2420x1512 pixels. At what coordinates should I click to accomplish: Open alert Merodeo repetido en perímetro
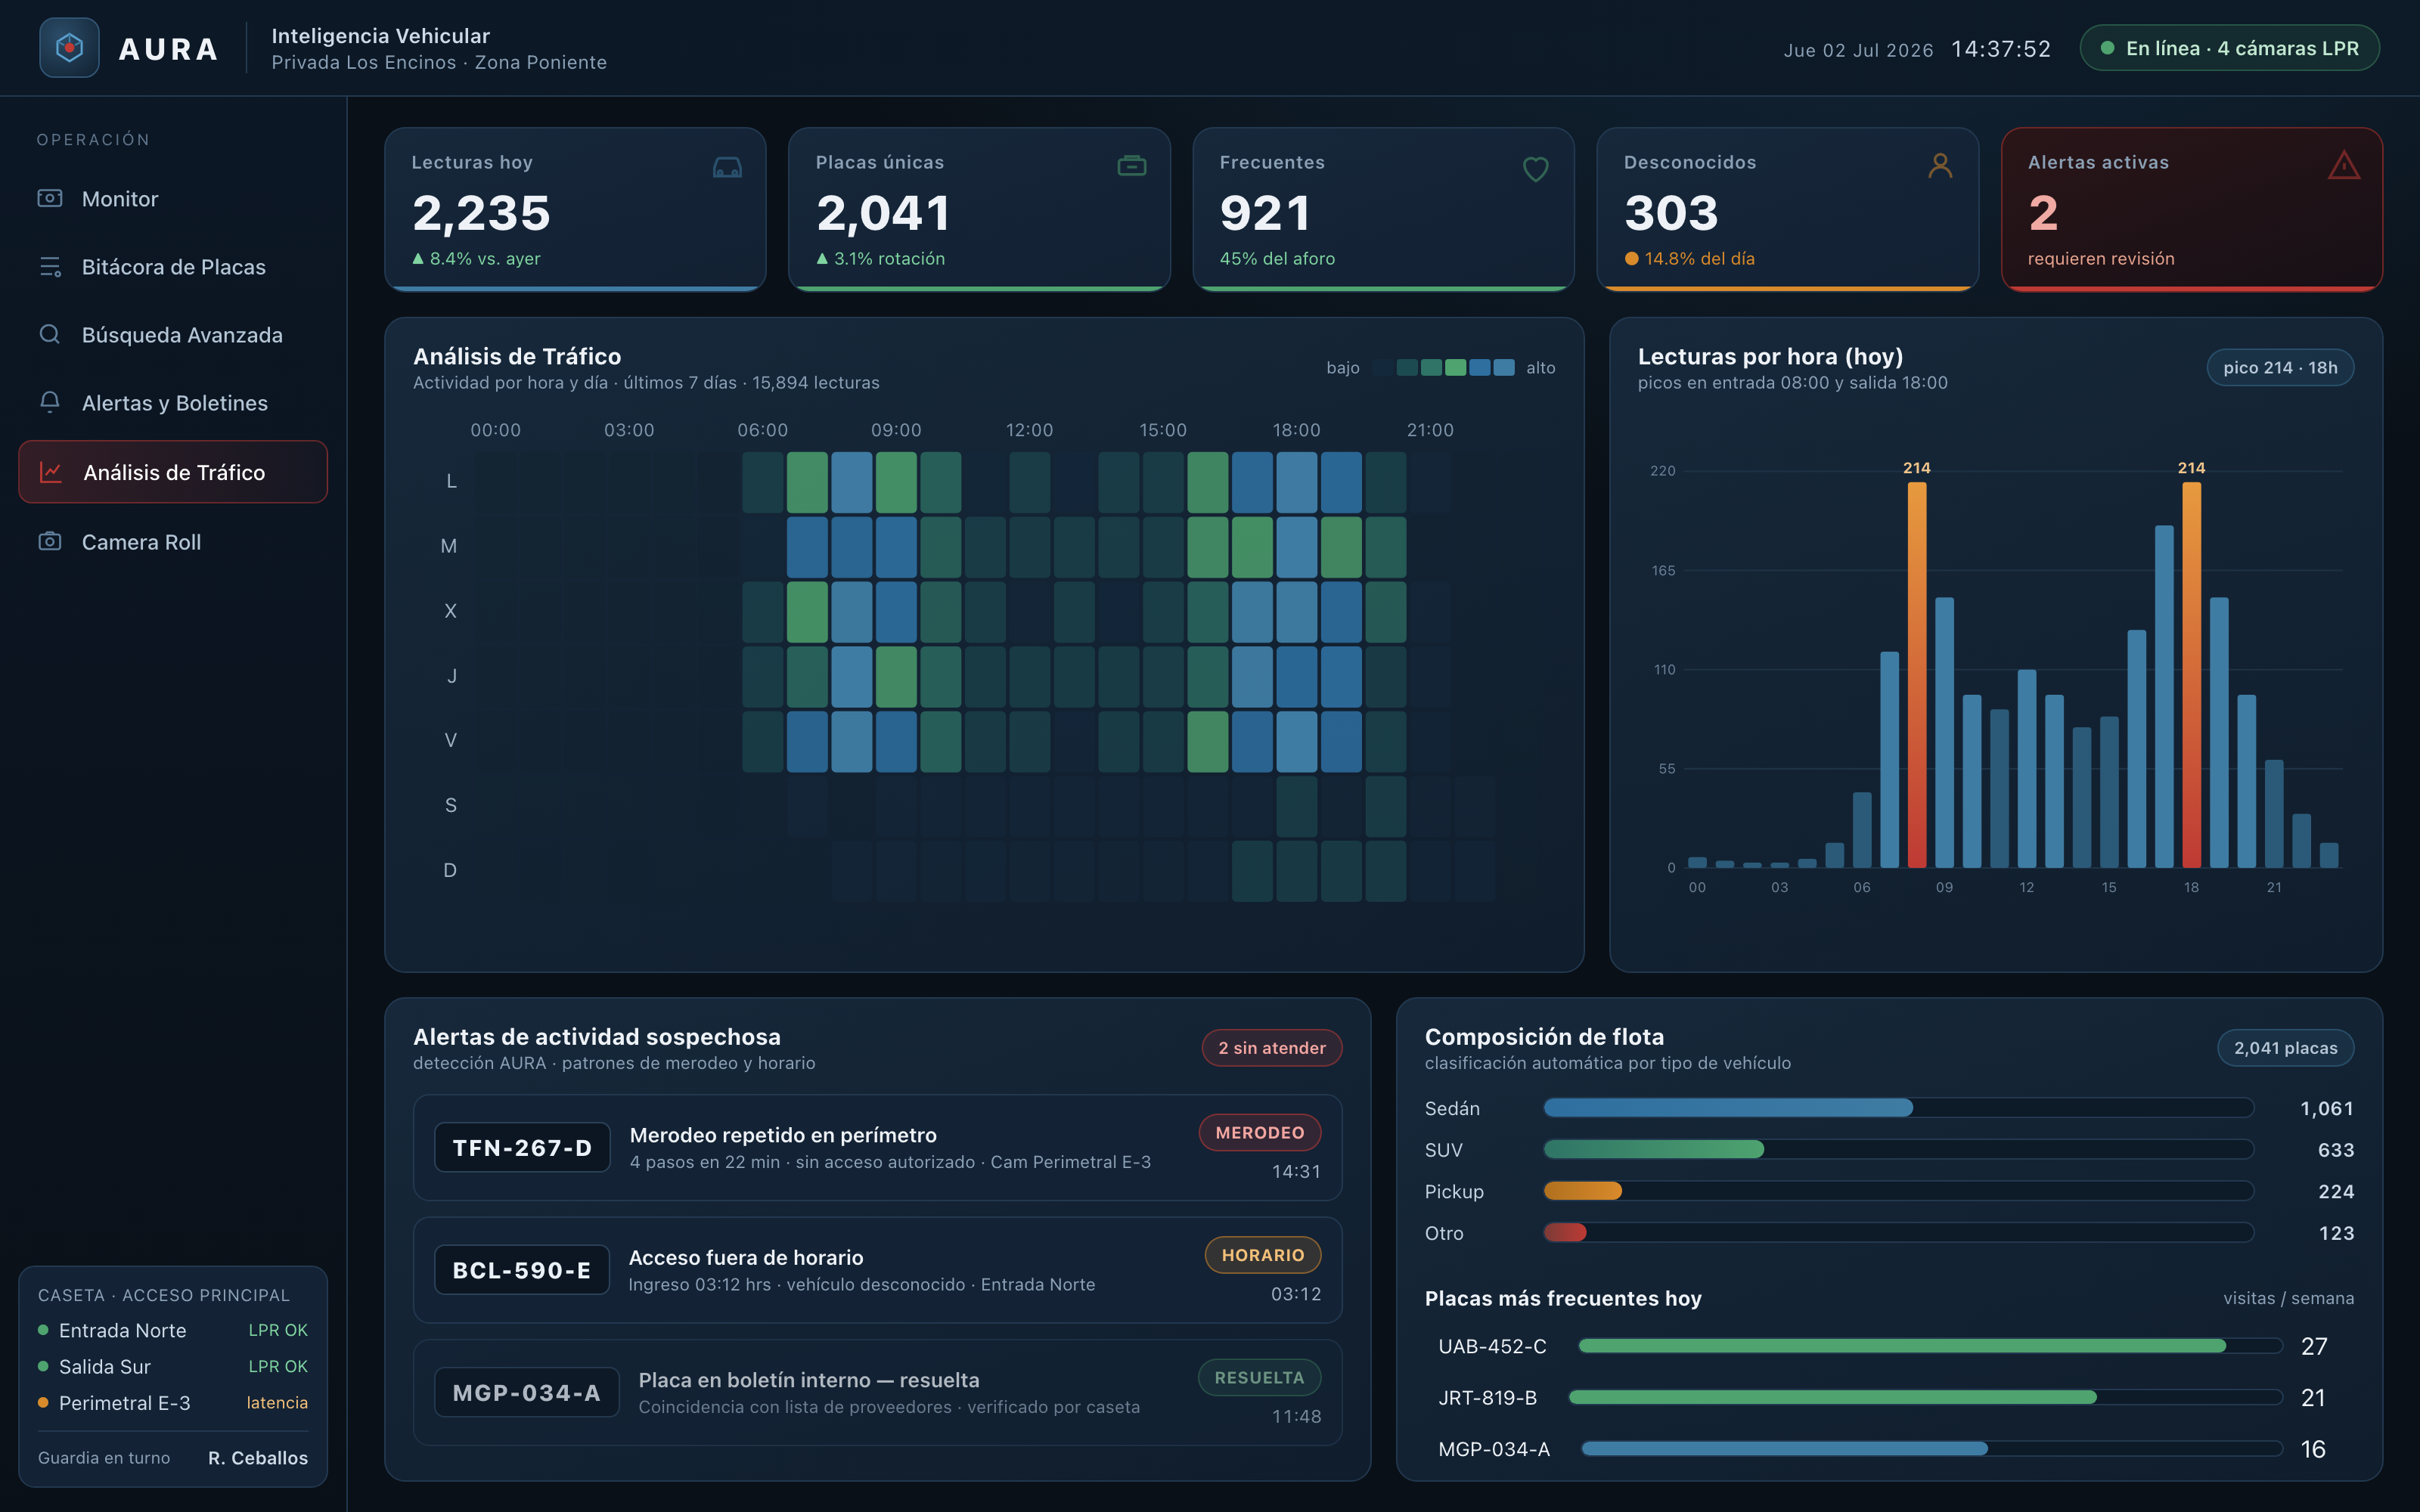[877, 1147]
